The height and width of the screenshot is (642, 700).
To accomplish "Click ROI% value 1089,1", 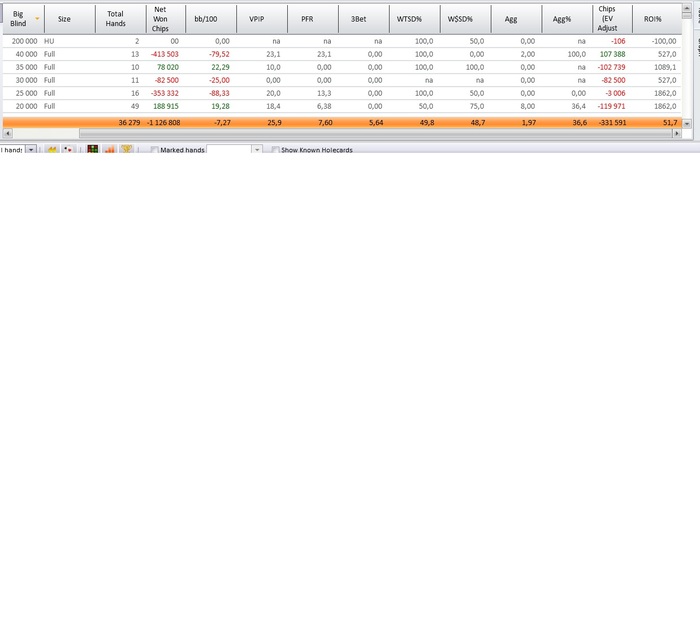I will click(665, 67).
